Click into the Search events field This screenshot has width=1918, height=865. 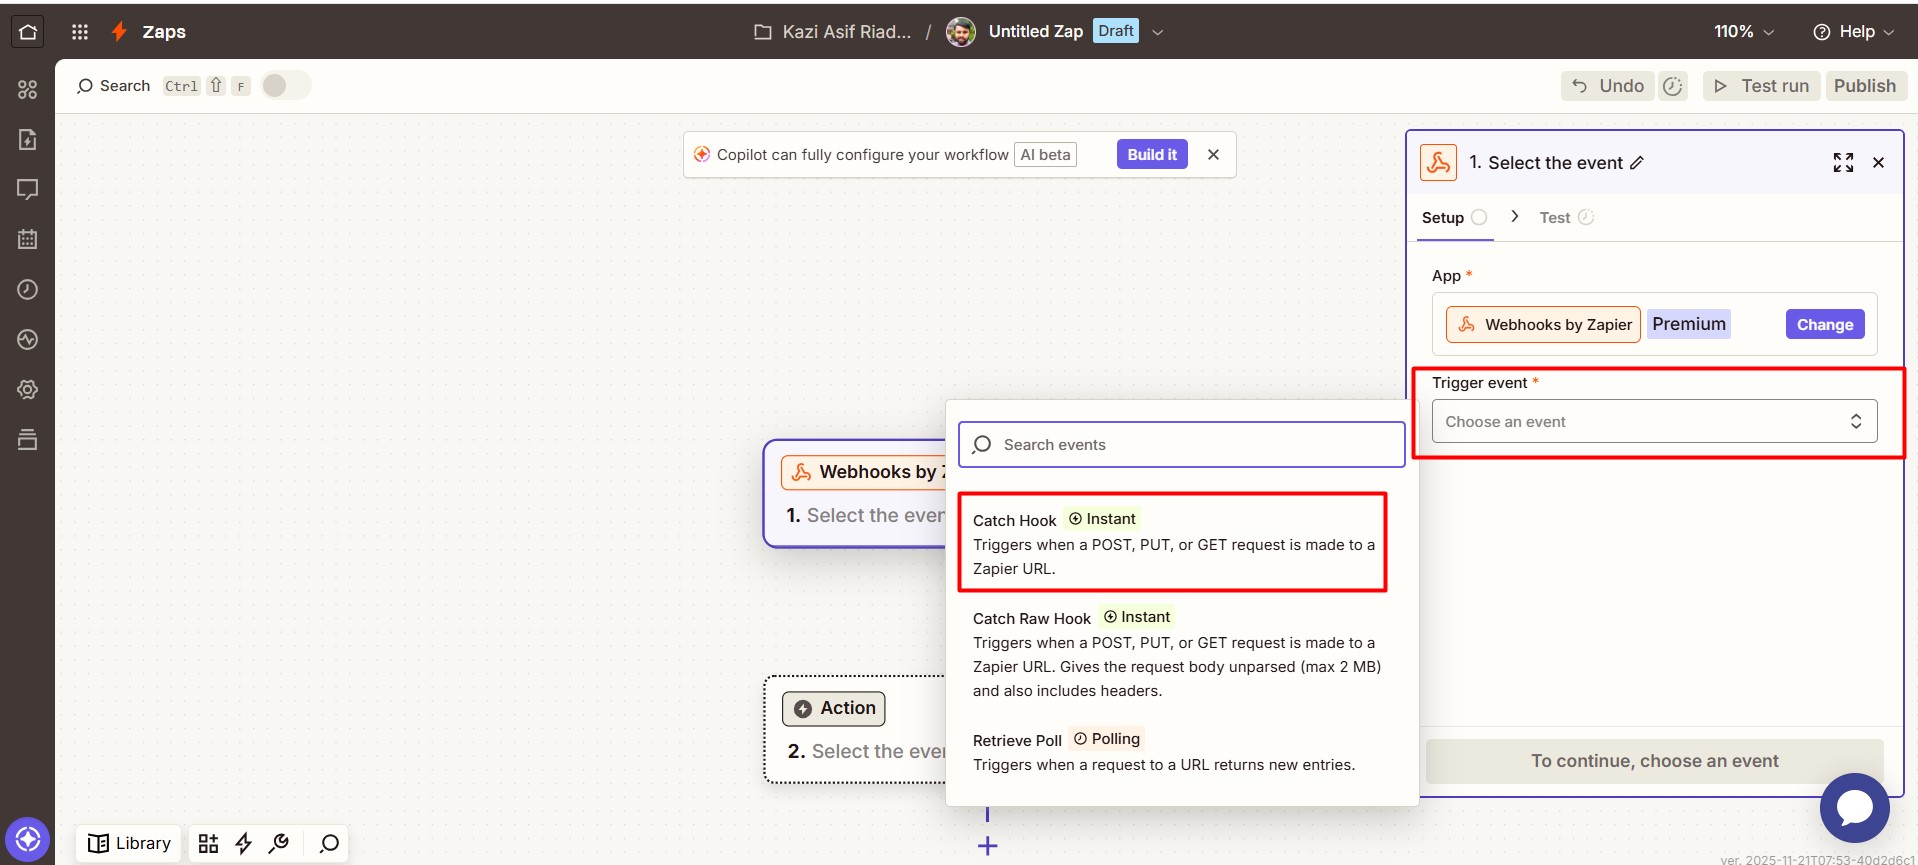pyautogui.click(x=1181, y=445)
